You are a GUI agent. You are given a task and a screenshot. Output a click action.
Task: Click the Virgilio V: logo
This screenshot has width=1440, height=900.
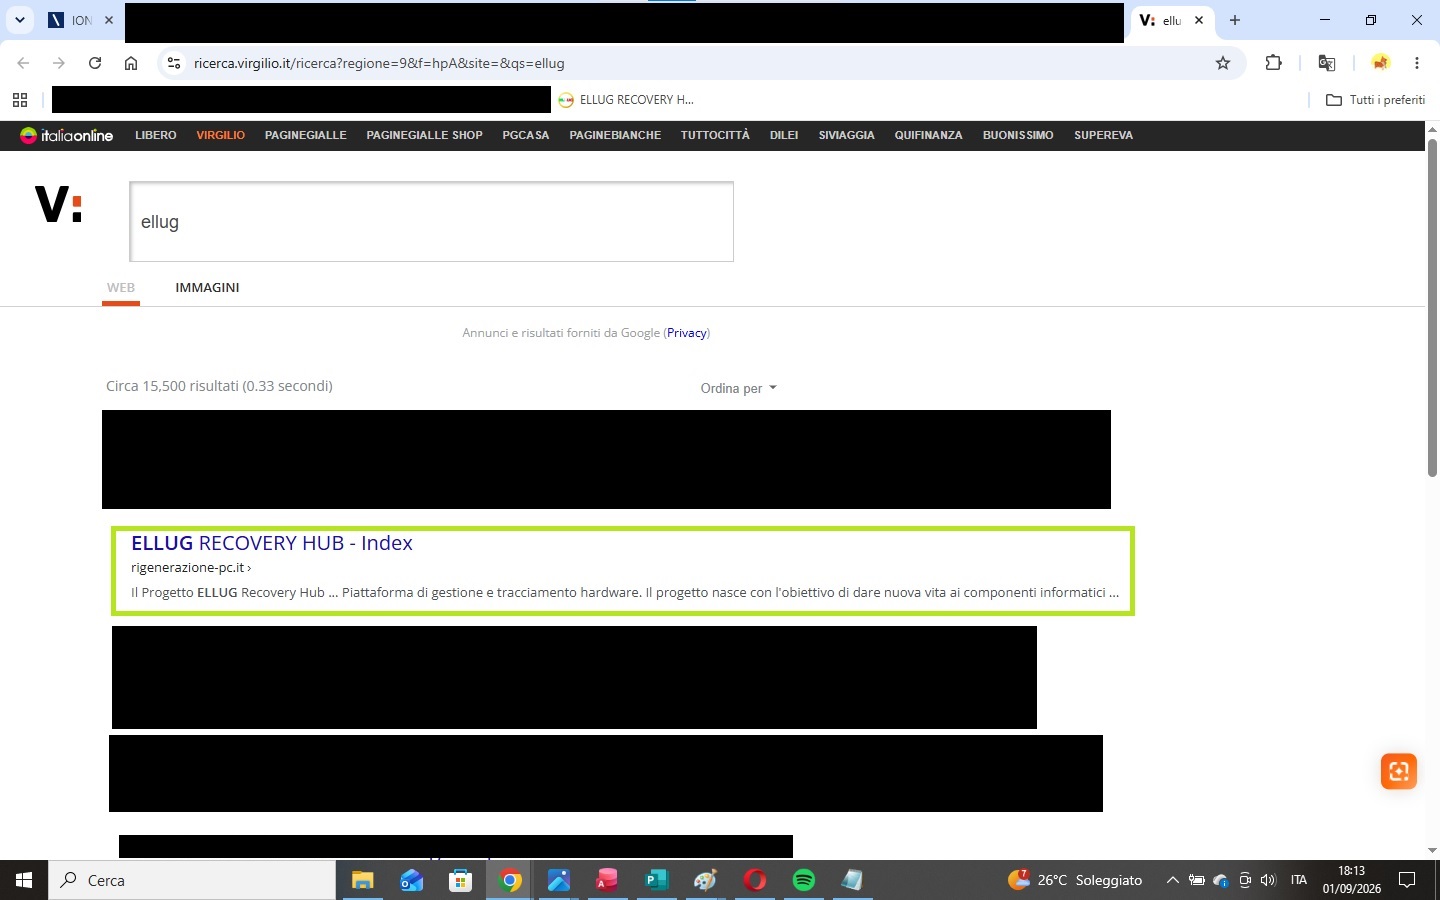[58, 205]
